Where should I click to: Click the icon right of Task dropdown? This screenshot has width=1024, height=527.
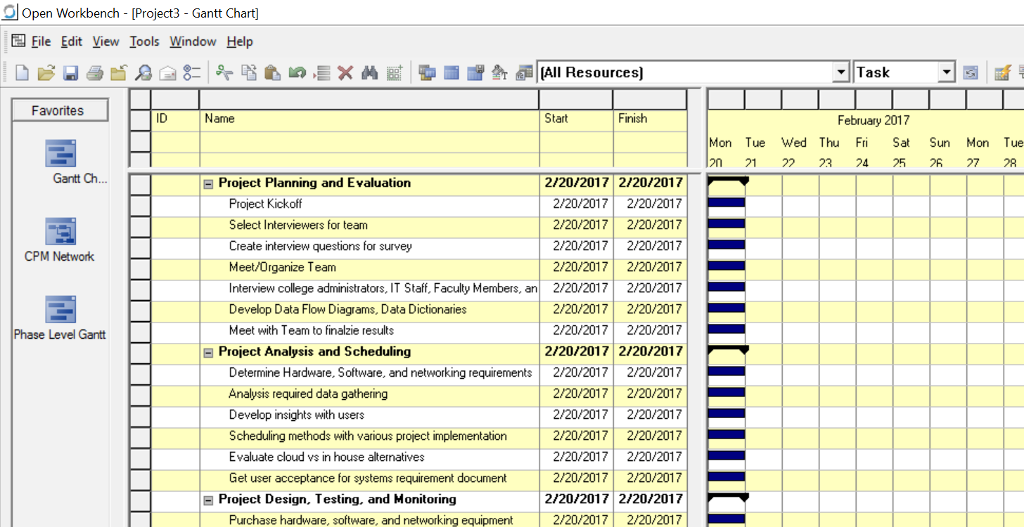click(x=970, y=72)
